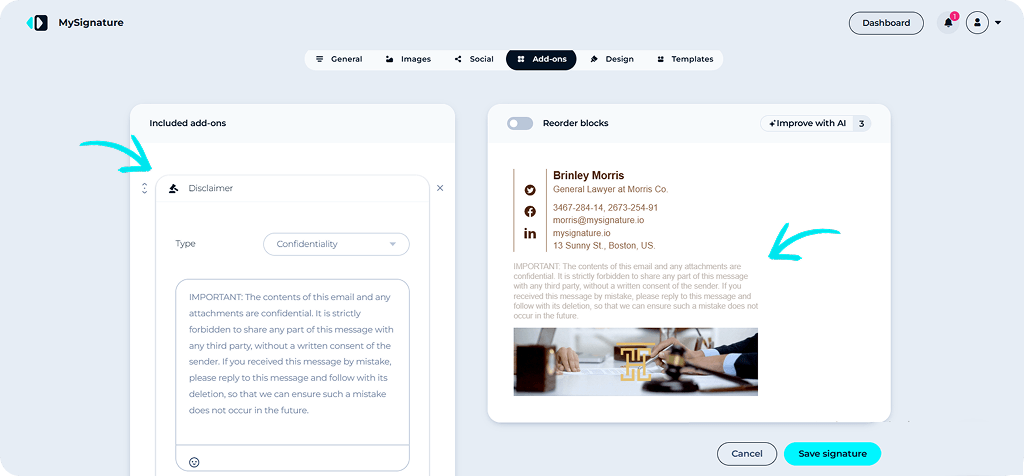
Task: Click the Save signature button
Action: pyautogui.click(x=832, y=454)
